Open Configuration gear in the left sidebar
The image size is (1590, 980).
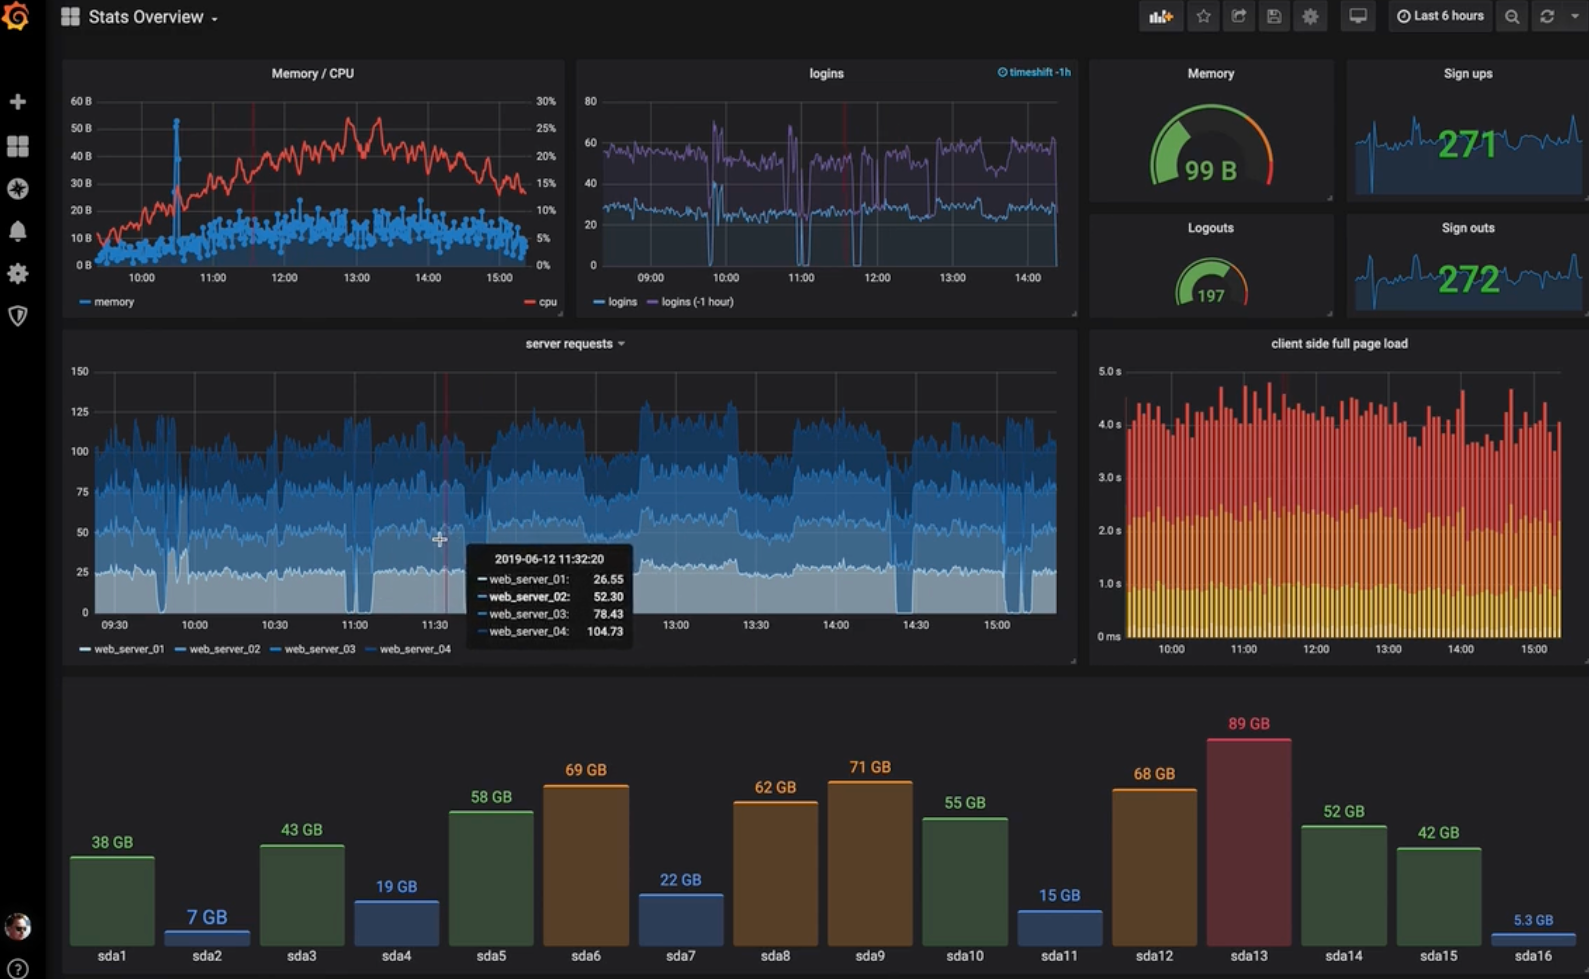click(17, 274)
